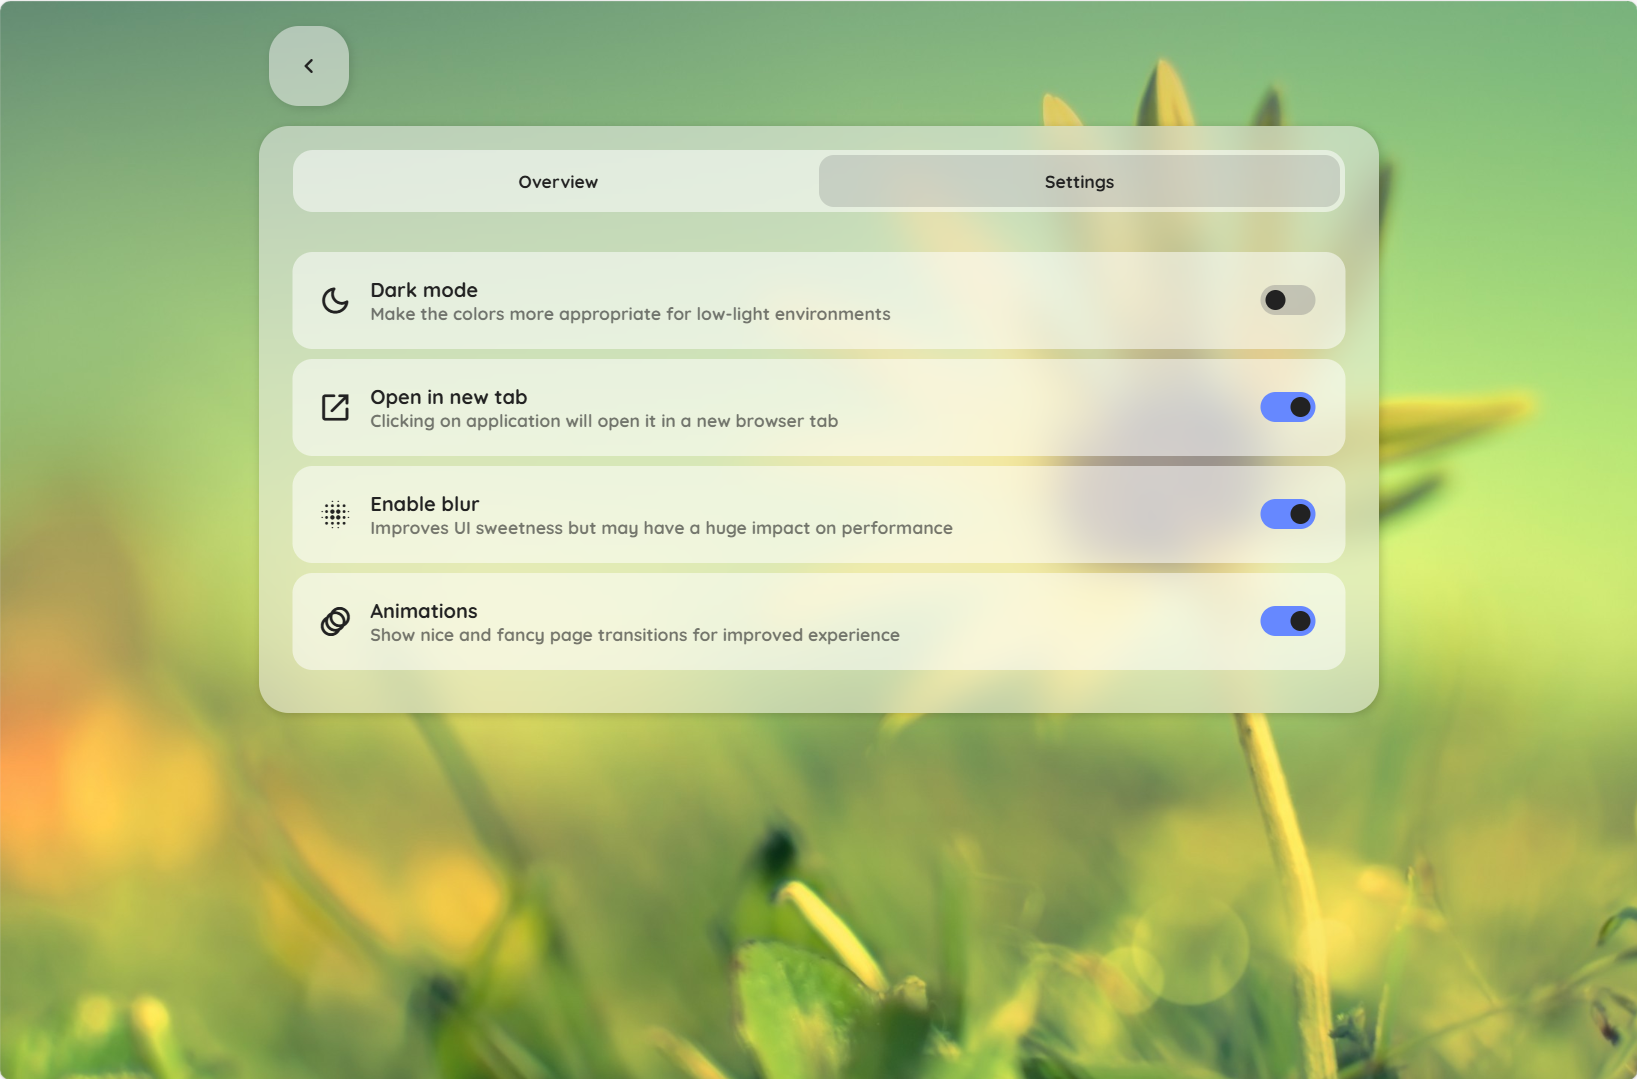Click the dotted Enable blur icon
The image size is (1637, 1079).
pos(335,515)
